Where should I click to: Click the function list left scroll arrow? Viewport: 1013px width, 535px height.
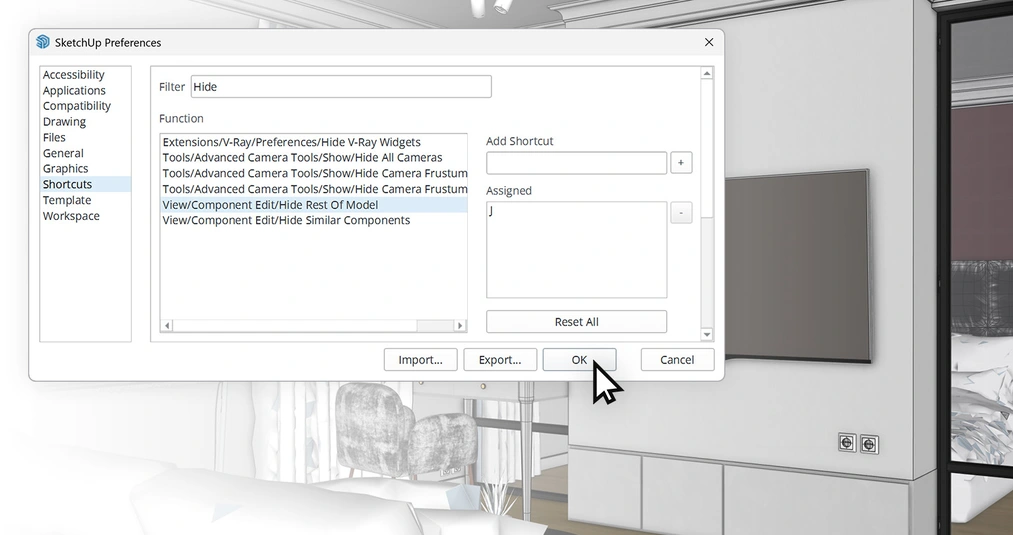coord(167,326)
